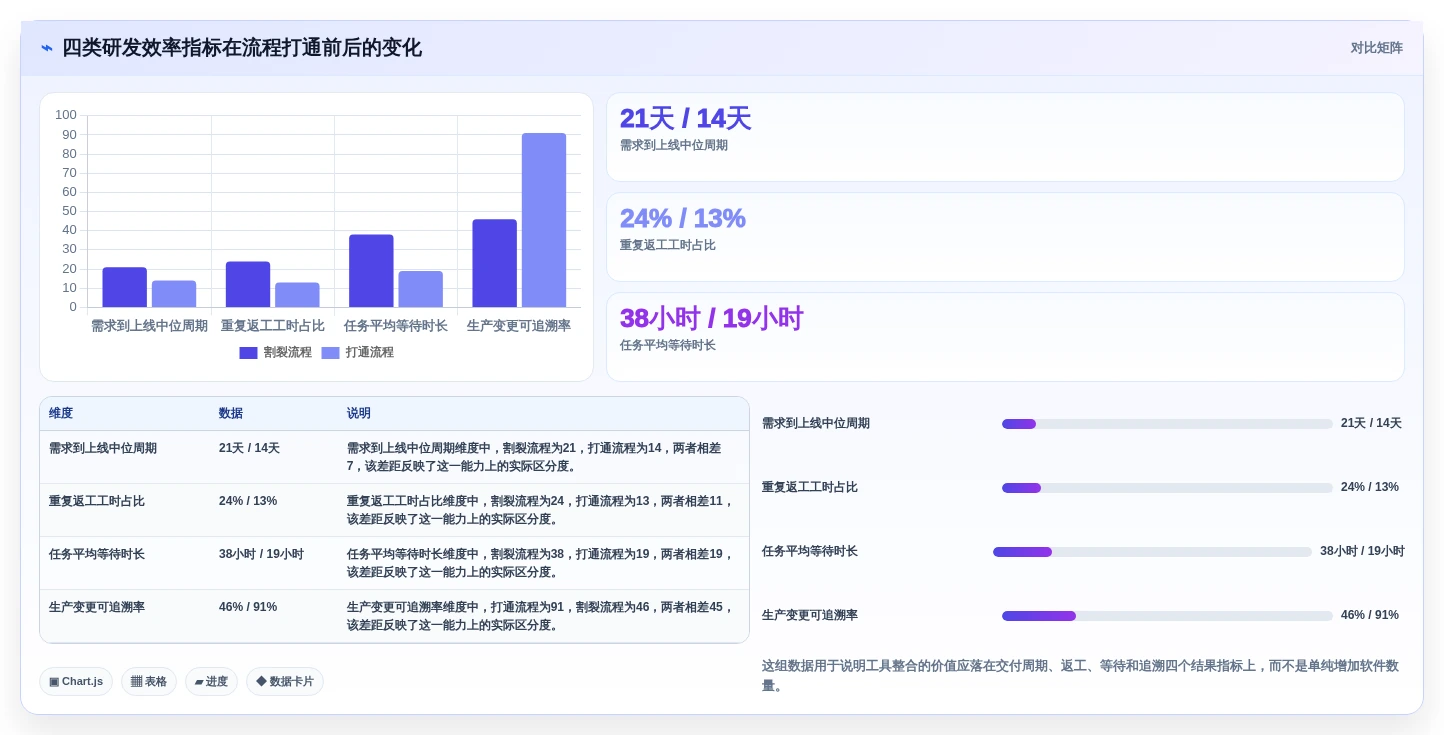The height and width of the screenshot is (735, 1444).
Task: Click chart x-axis label 重复返工工时占比
Action: point(273,326)
